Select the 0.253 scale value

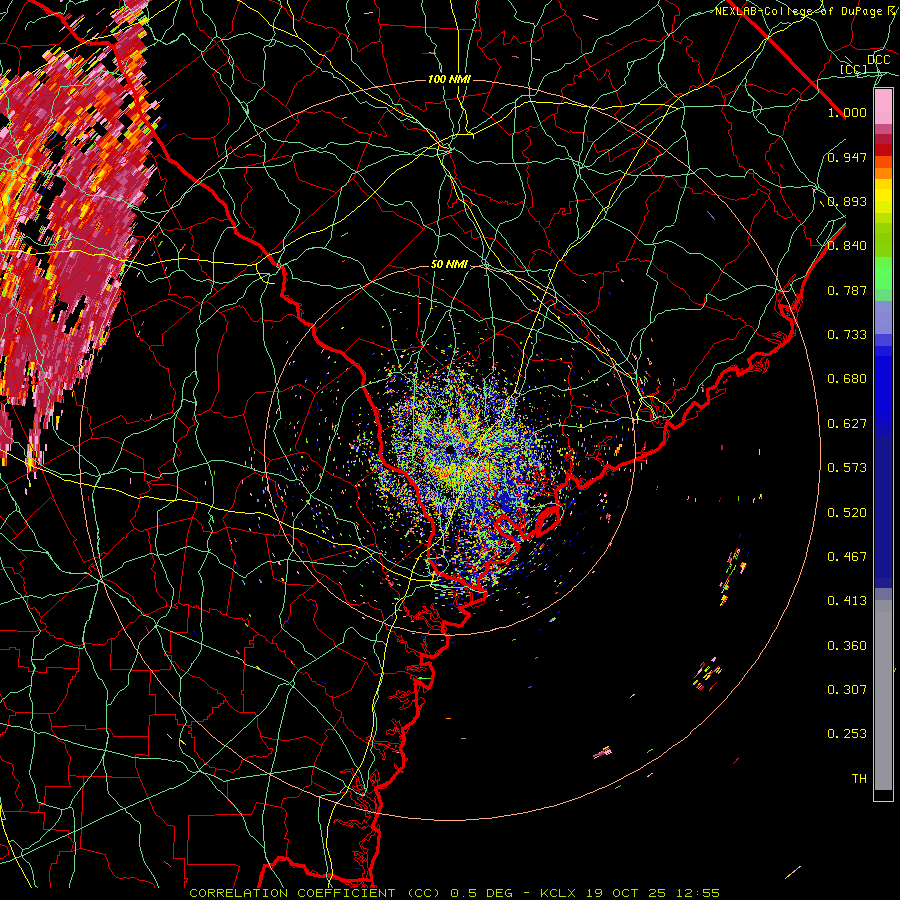coord(847,734)
